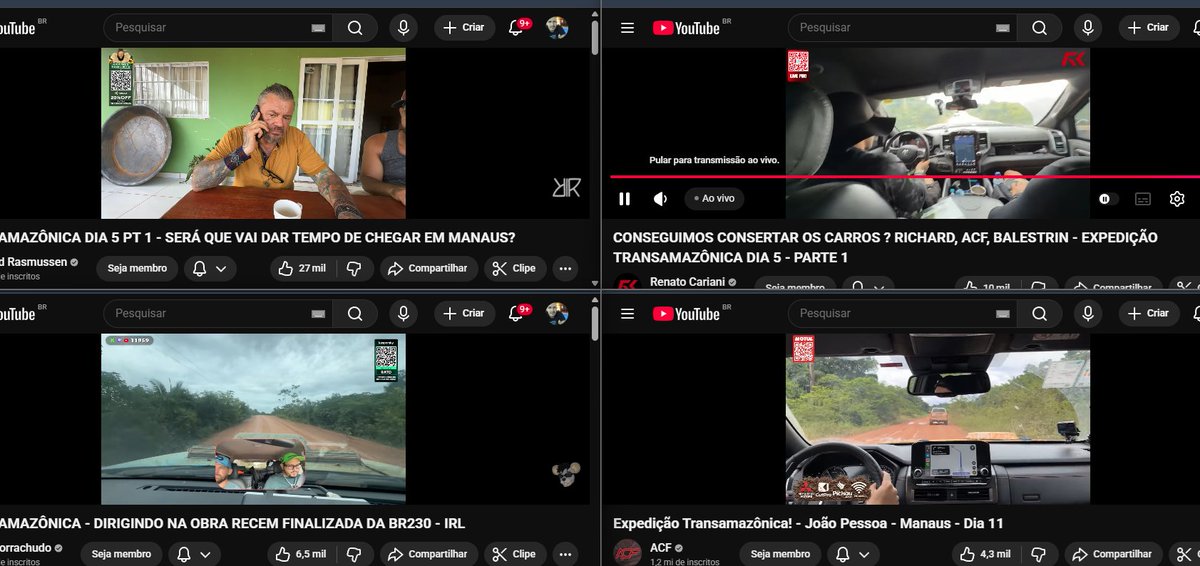Share the Borrachudo video via Compartilhar
This screenshot has height=566, width=1200.
pyautogui.click(x=429, y=554)
